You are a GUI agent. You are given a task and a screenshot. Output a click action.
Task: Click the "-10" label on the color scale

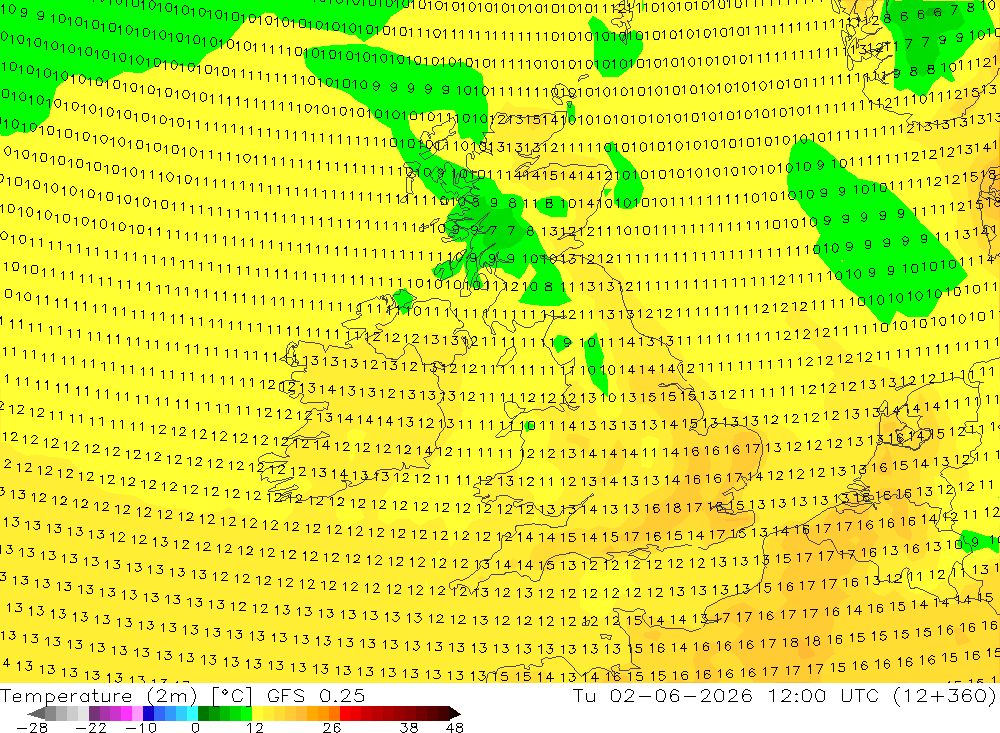140,727
